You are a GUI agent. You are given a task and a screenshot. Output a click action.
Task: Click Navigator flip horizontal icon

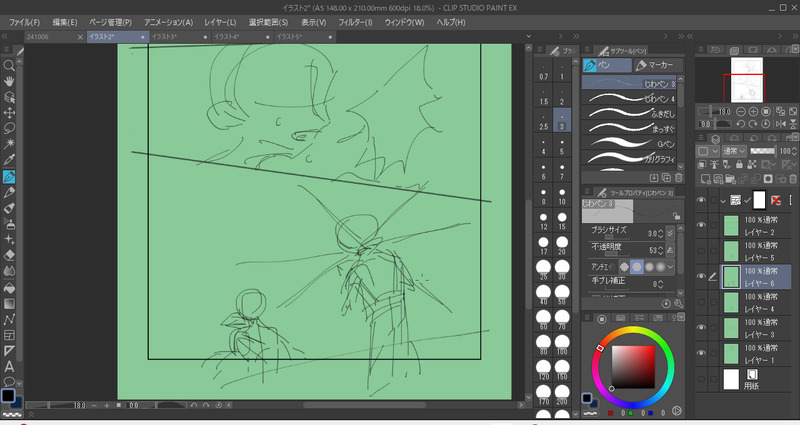click(781, 124)
